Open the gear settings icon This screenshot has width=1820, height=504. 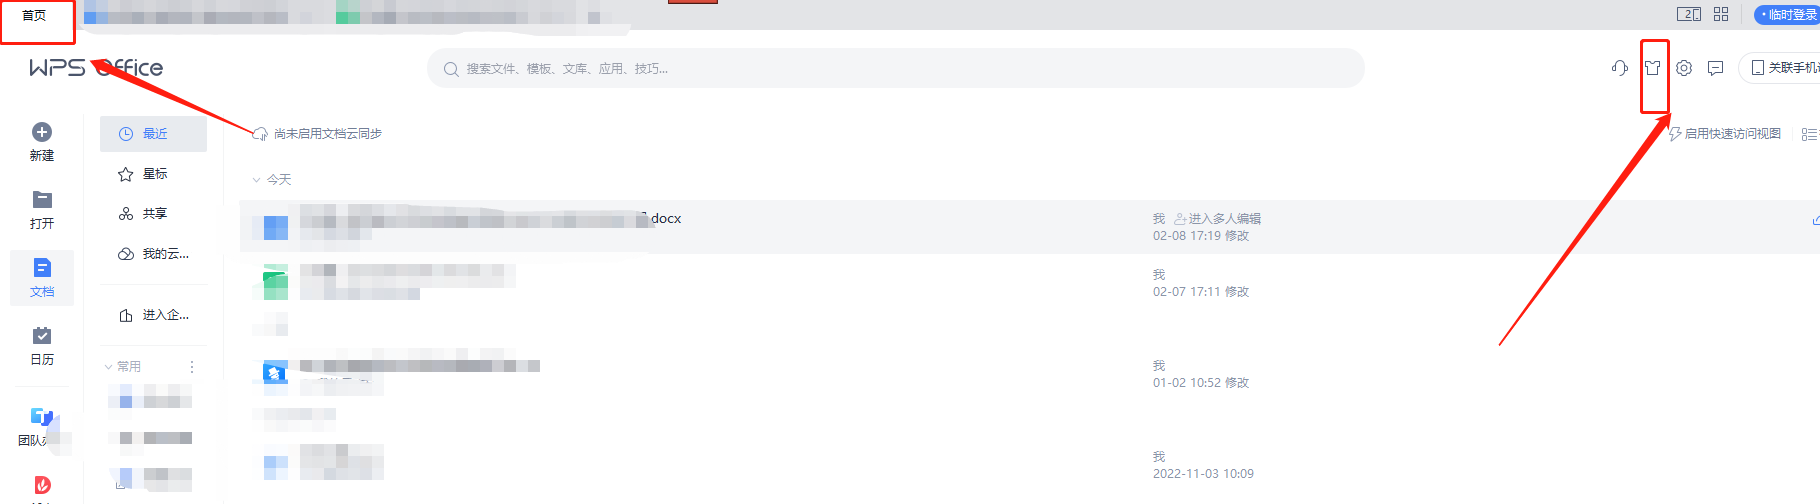point(1684,68)
